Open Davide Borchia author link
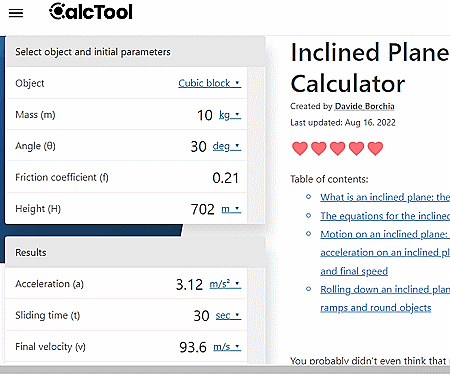Viewport: 450px width, 375px height. tap(364, 106)
